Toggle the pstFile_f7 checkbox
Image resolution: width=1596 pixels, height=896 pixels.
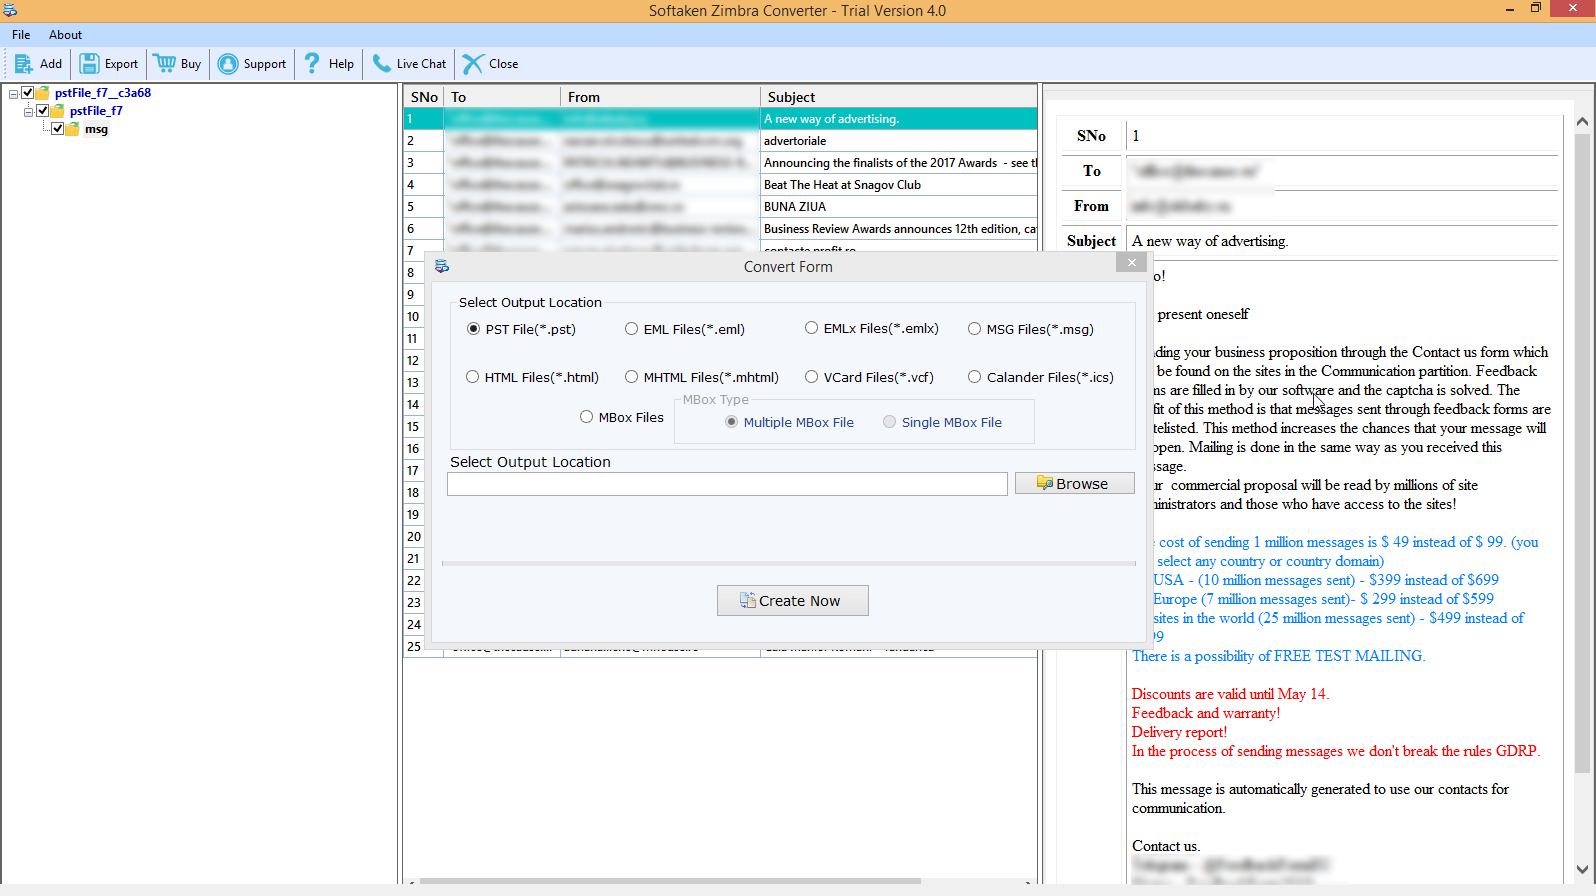43,111
